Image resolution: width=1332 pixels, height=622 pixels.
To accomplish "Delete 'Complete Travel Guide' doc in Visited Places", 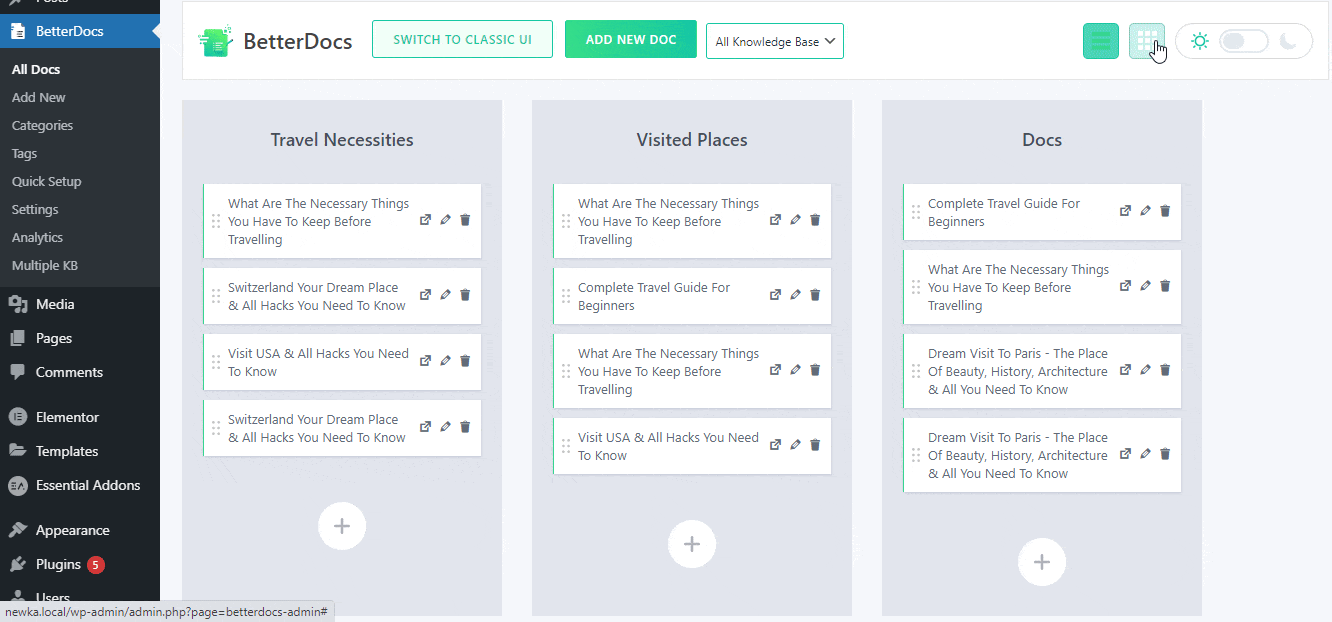I will (x=815, y=295).
